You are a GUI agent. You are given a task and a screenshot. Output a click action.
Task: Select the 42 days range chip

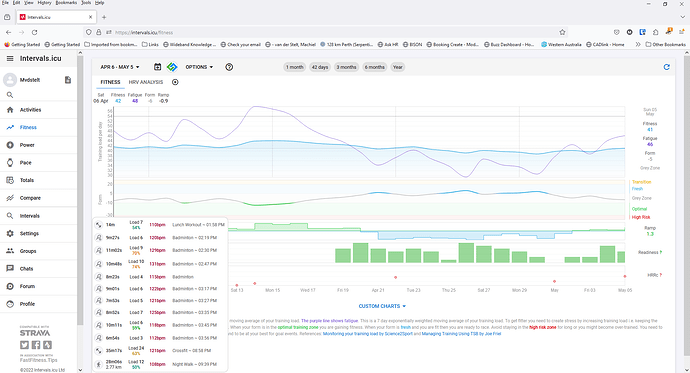[320, 67]
